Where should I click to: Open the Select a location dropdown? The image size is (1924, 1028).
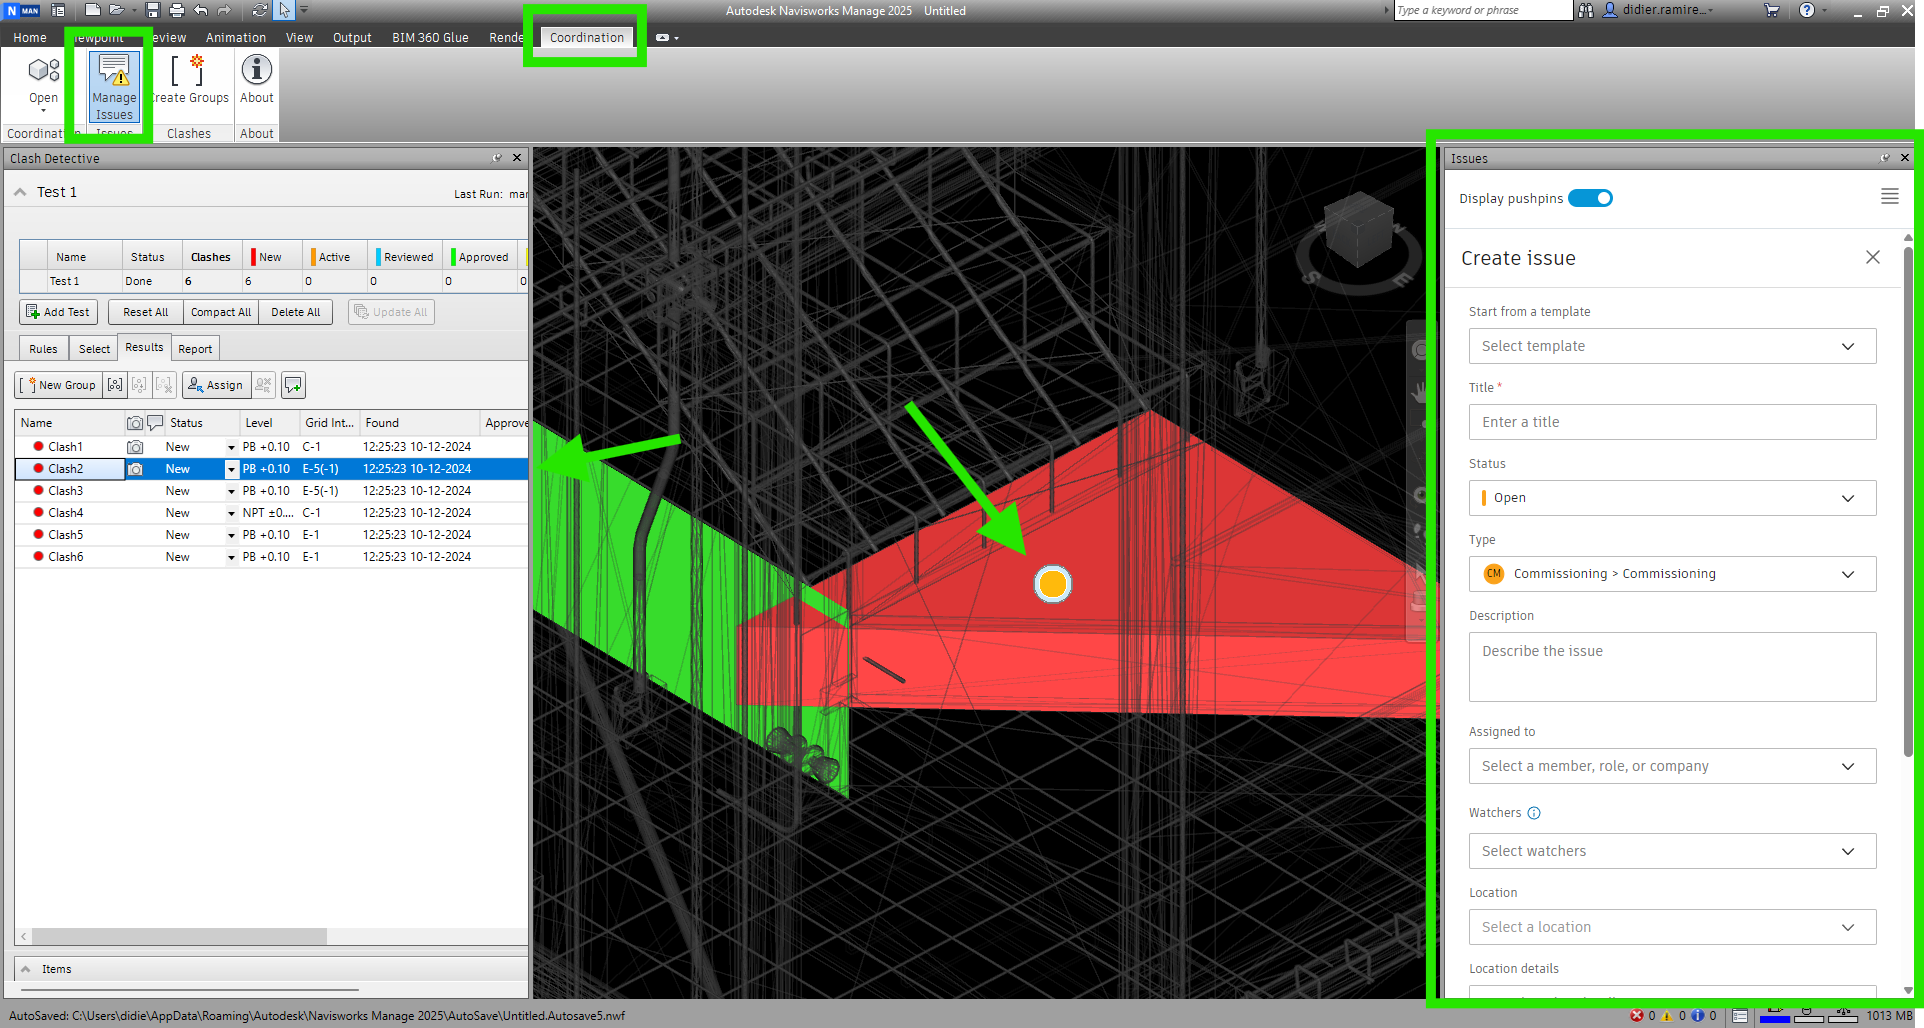pos(1672,927)
